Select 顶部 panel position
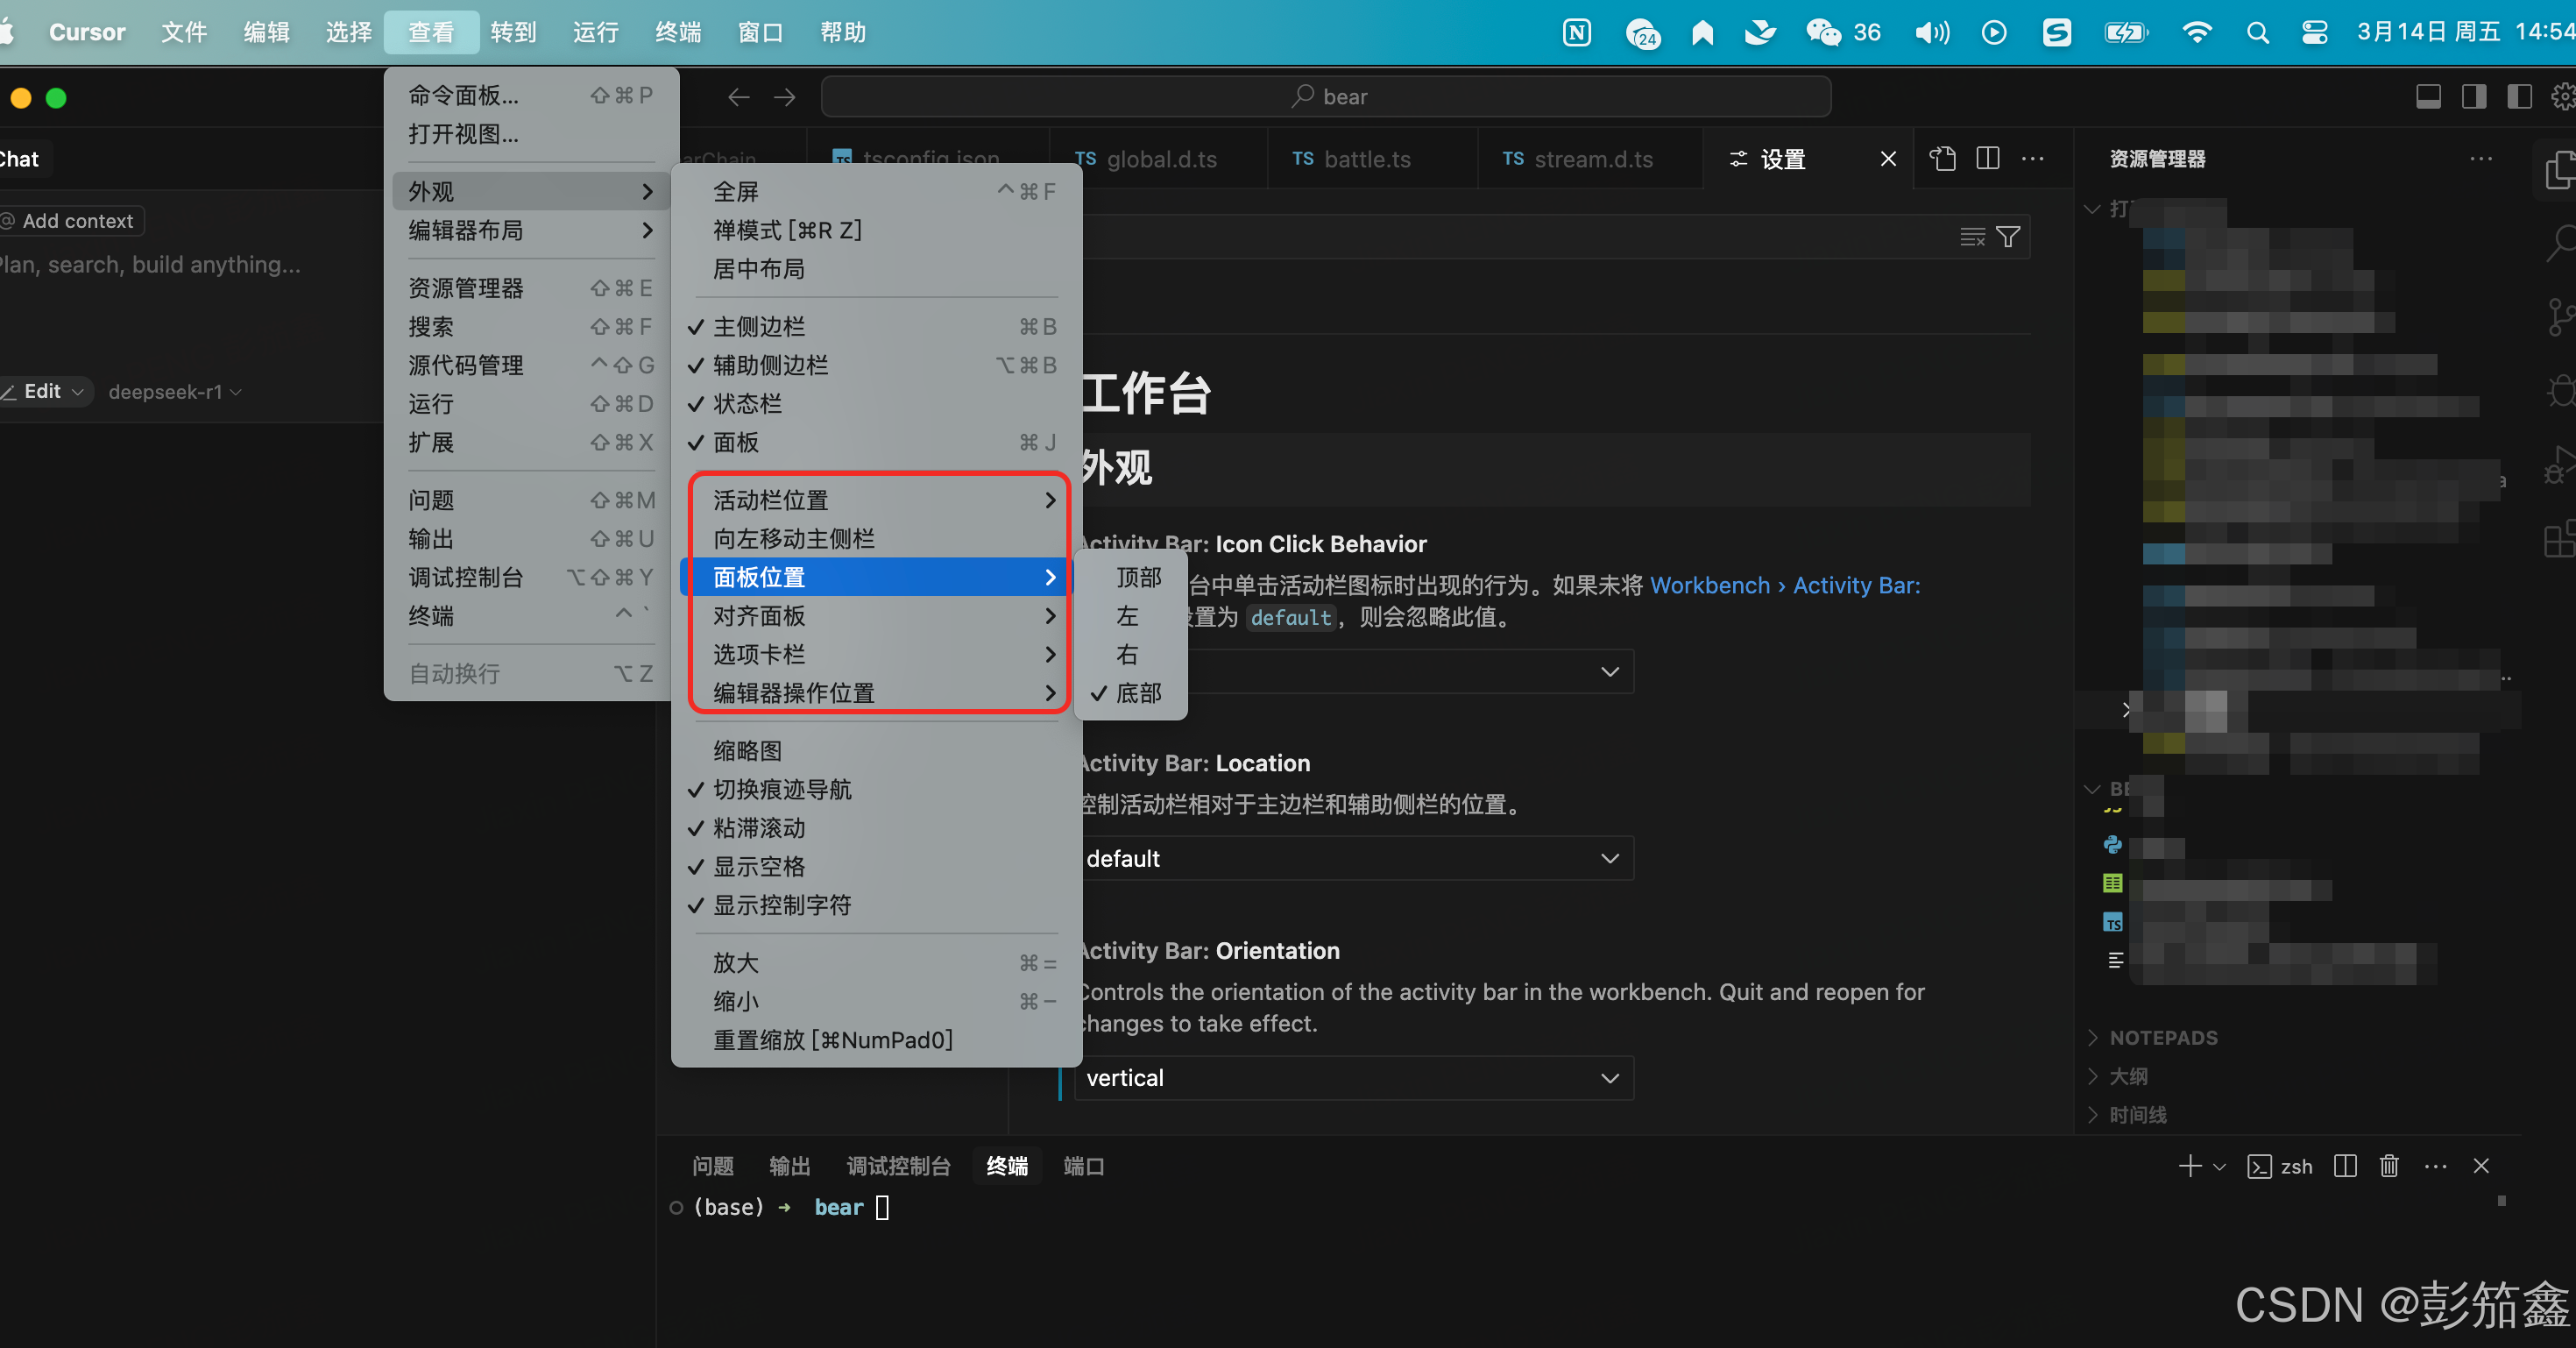The height and width of the screenshot is (1348, 2576). click(1138, 577)
